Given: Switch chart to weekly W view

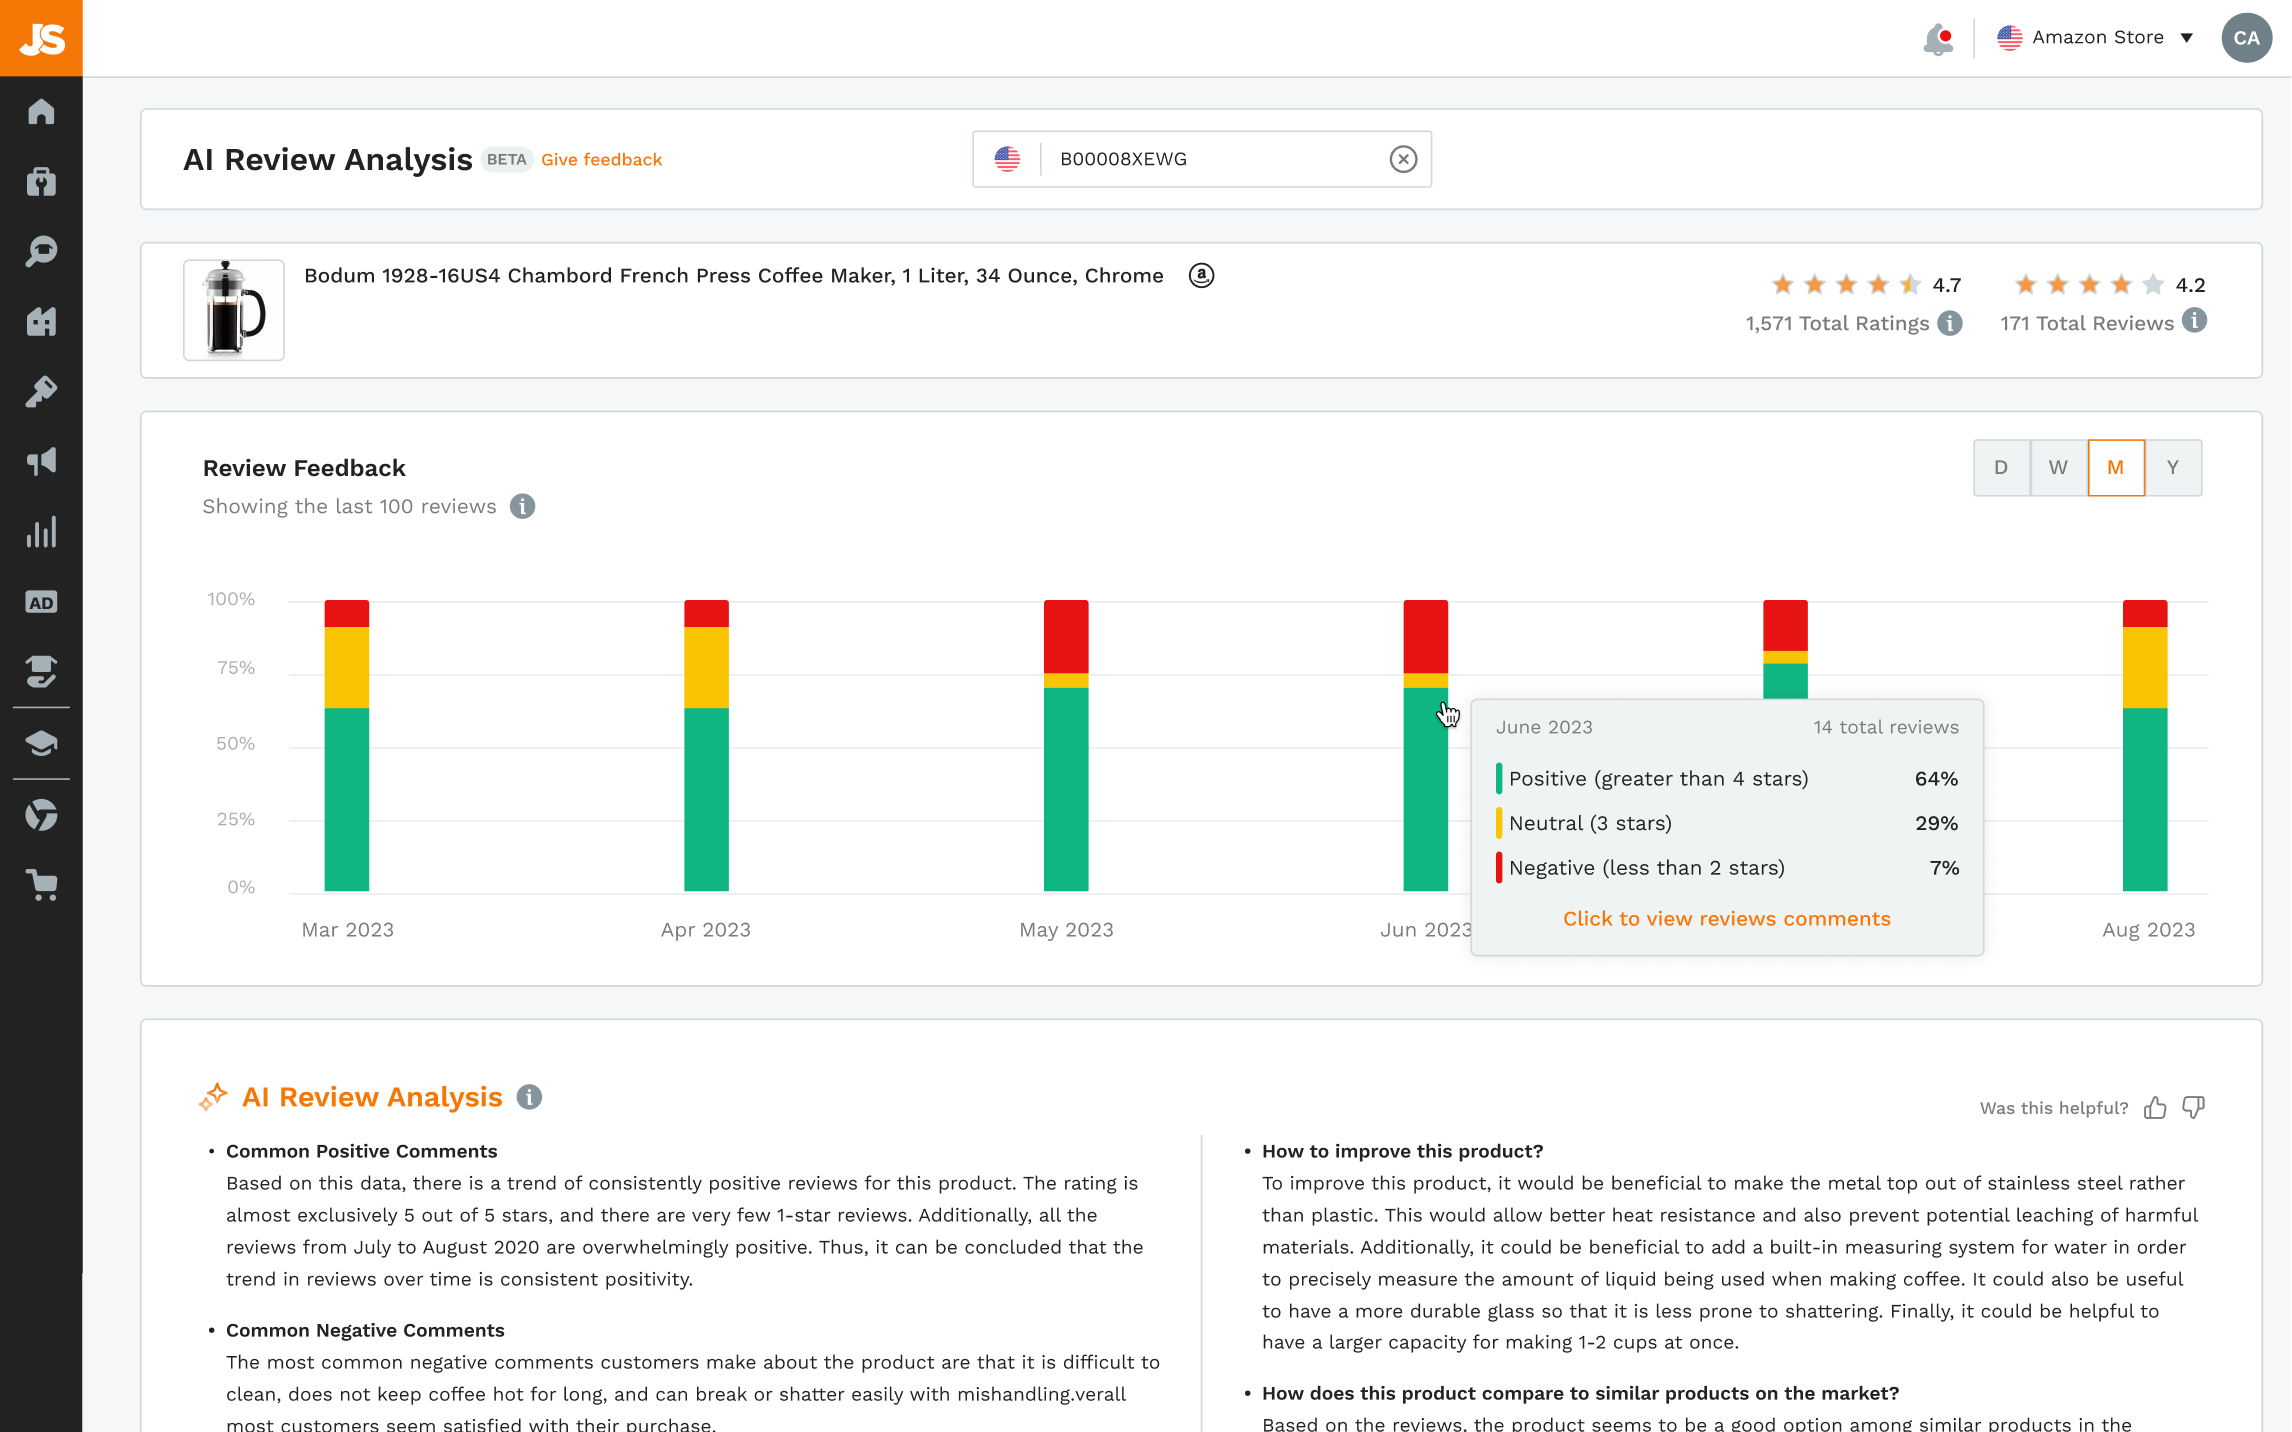Looking at the screenshot, I should tap(2058, 467).
